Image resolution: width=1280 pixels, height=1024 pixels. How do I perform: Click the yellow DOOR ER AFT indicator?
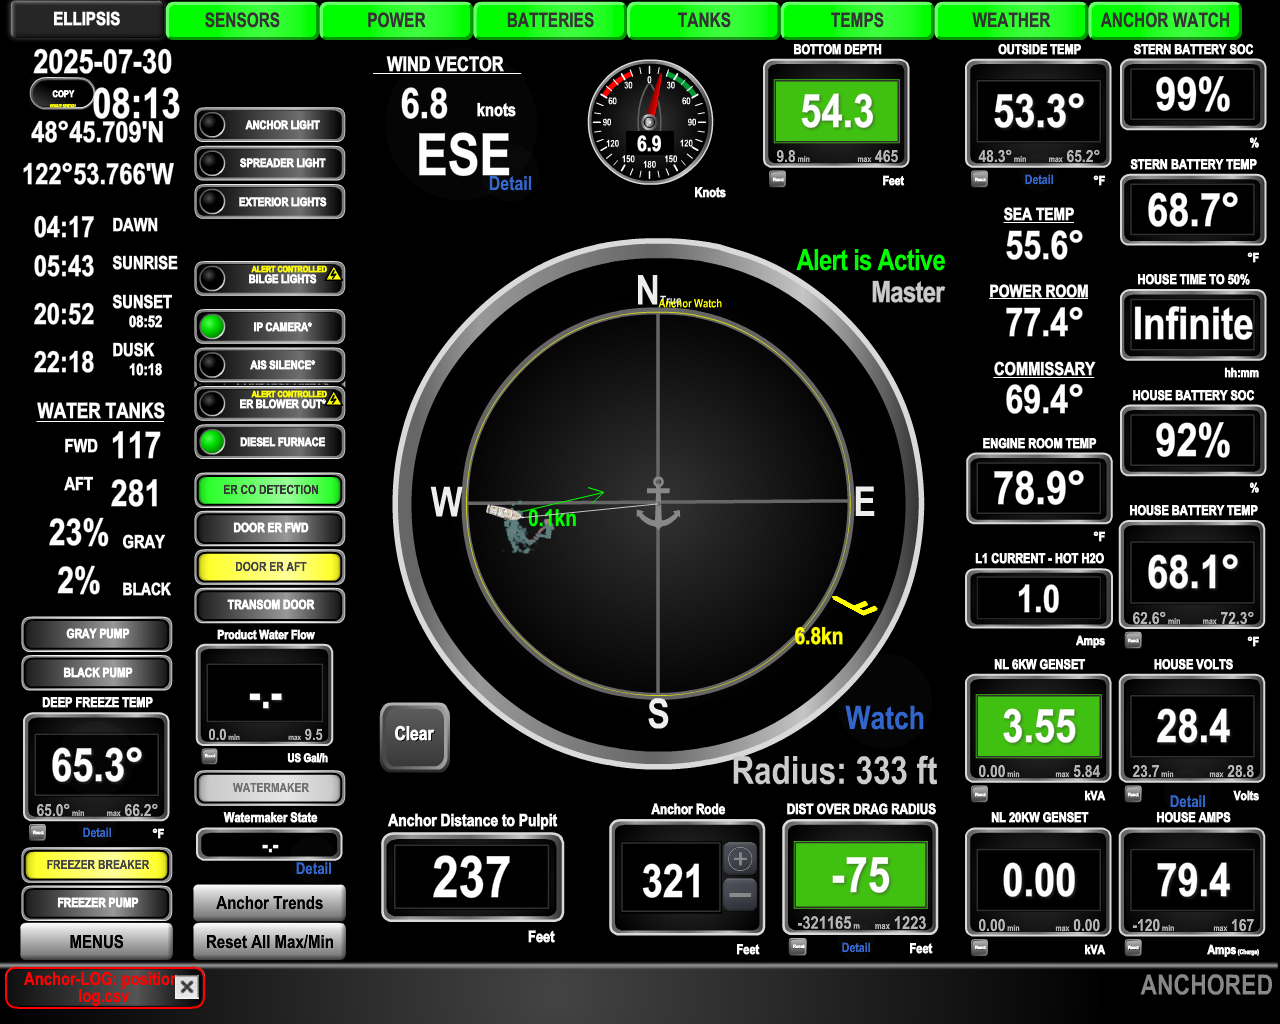[270, 567]
